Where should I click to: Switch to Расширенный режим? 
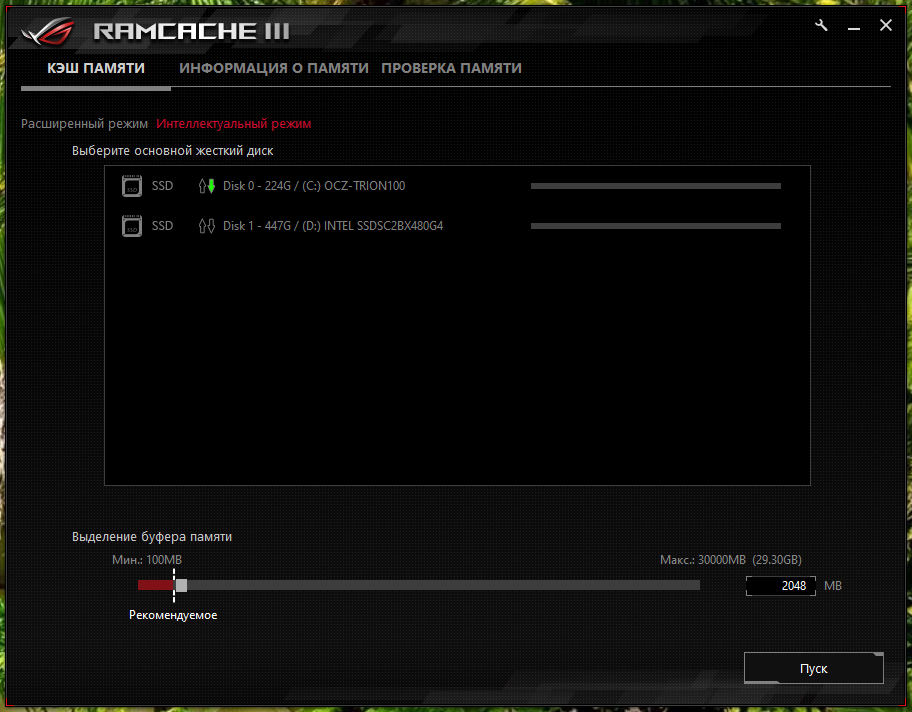click(x=84, y=124)
